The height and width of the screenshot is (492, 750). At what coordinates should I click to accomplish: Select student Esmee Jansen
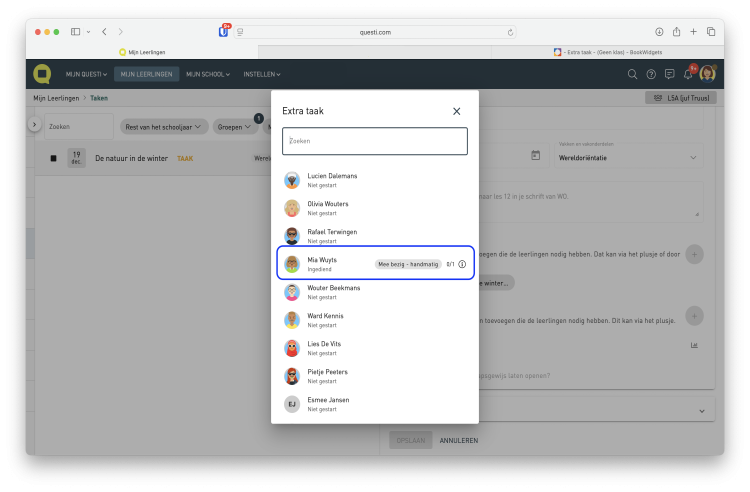tap(375, 404)
